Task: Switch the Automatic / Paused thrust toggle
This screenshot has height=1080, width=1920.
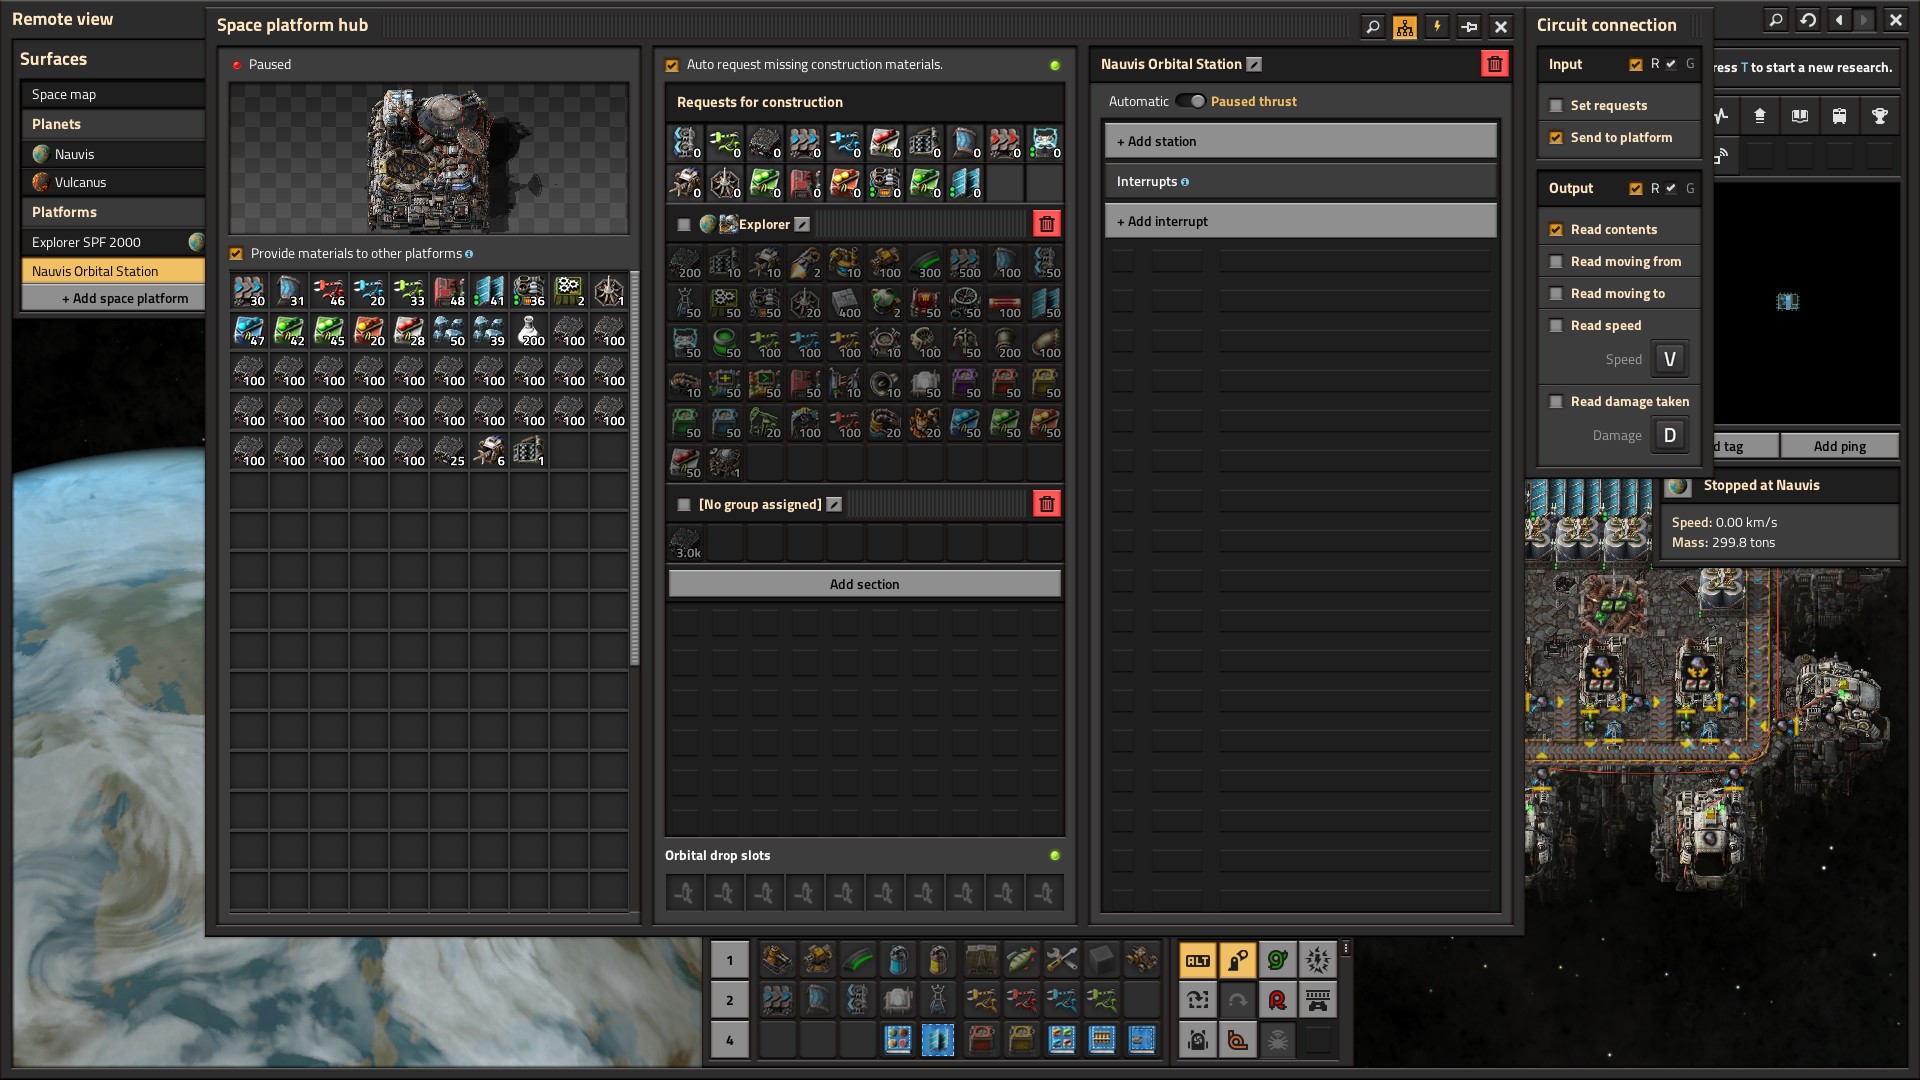Action: click(1190, 101)
